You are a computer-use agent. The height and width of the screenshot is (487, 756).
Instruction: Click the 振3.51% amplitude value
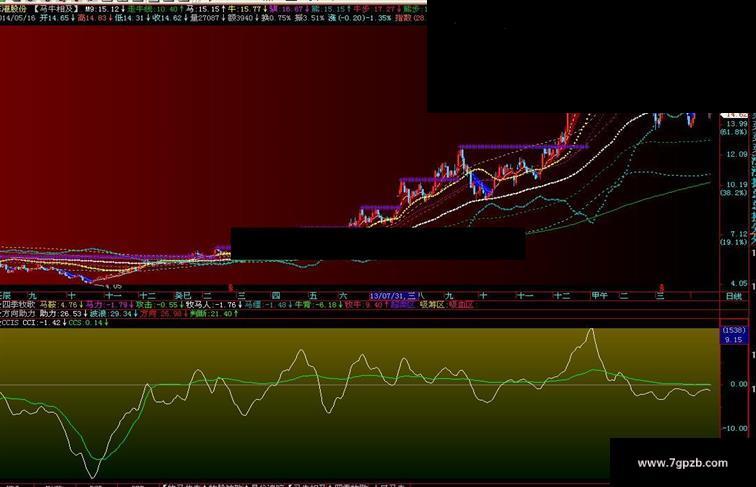coord(310,18)
